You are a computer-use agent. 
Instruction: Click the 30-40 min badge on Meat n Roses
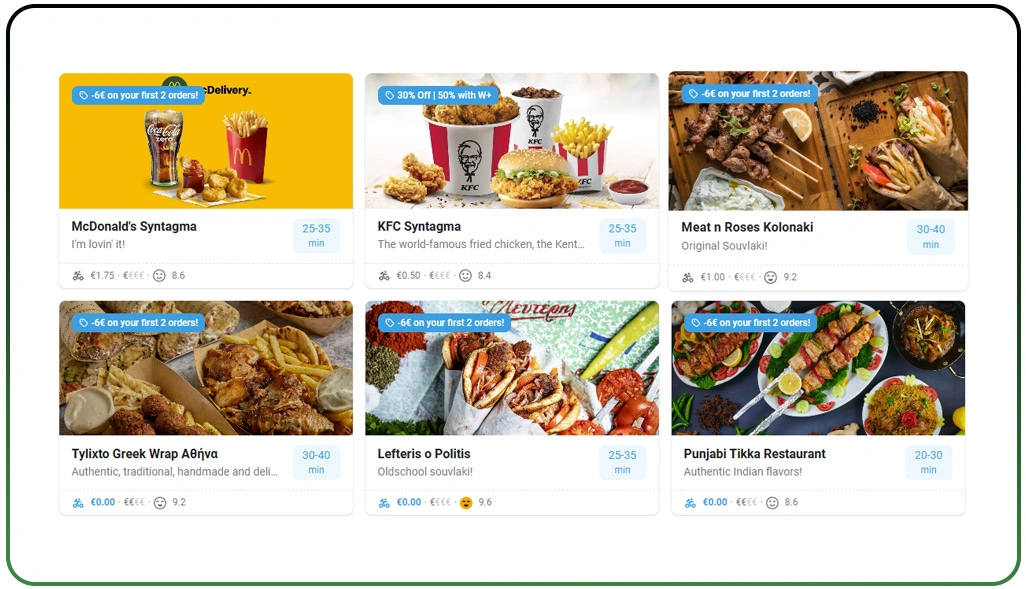point(930,236)
